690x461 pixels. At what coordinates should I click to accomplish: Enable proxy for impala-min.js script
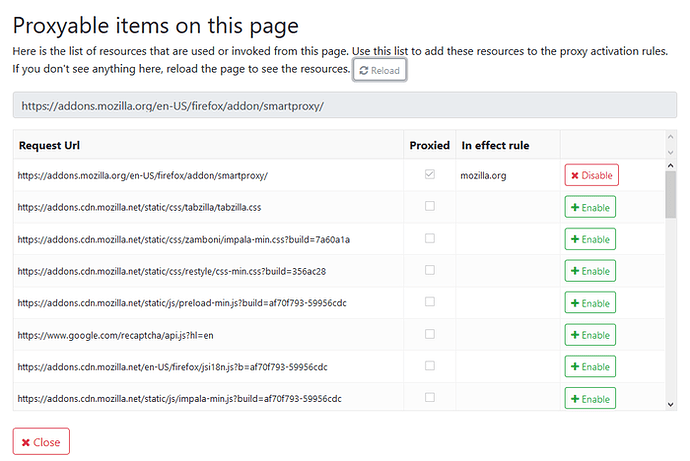[x=590, y=399]
